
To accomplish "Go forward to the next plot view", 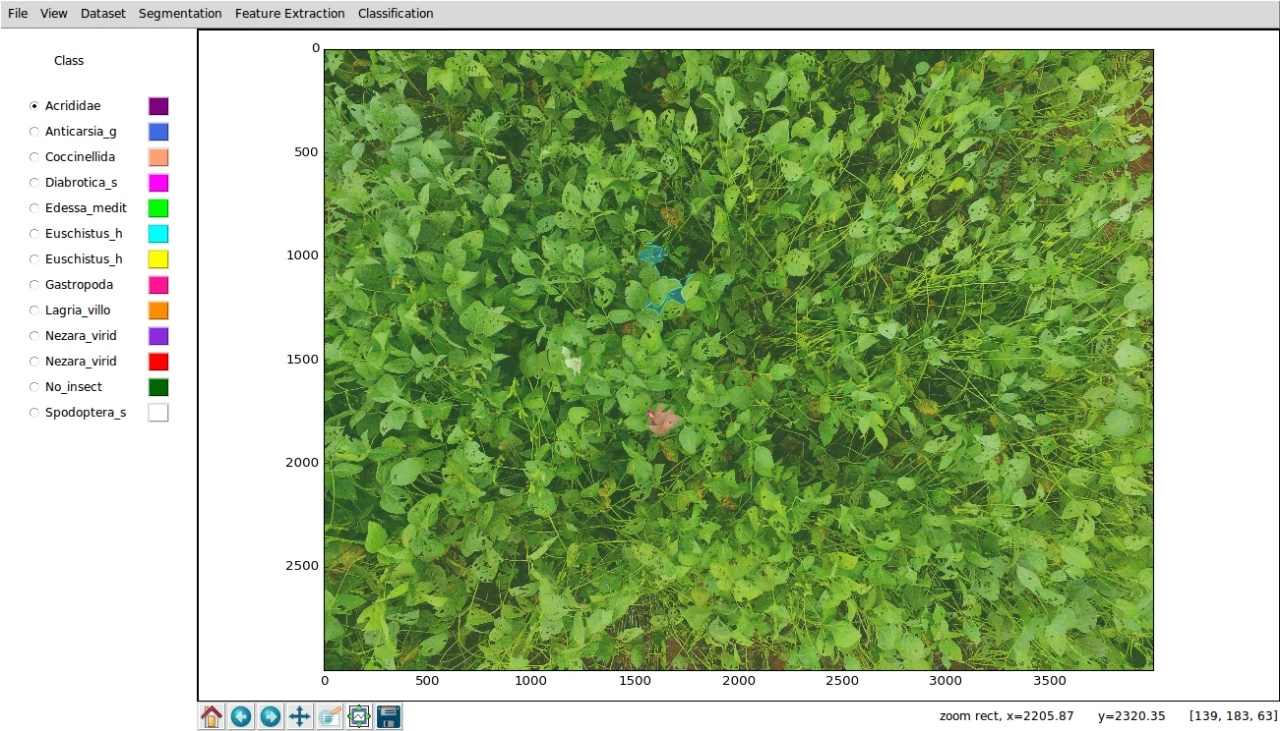I will pyautogui.click(x=270, y=716).
